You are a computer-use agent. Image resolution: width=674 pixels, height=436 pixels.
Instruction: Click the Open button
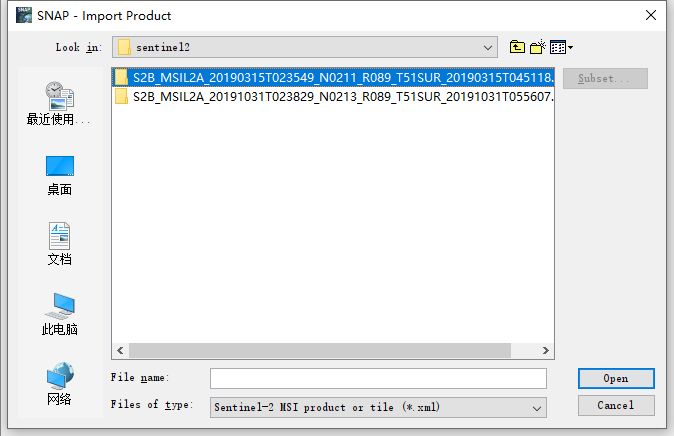[616, 378]
